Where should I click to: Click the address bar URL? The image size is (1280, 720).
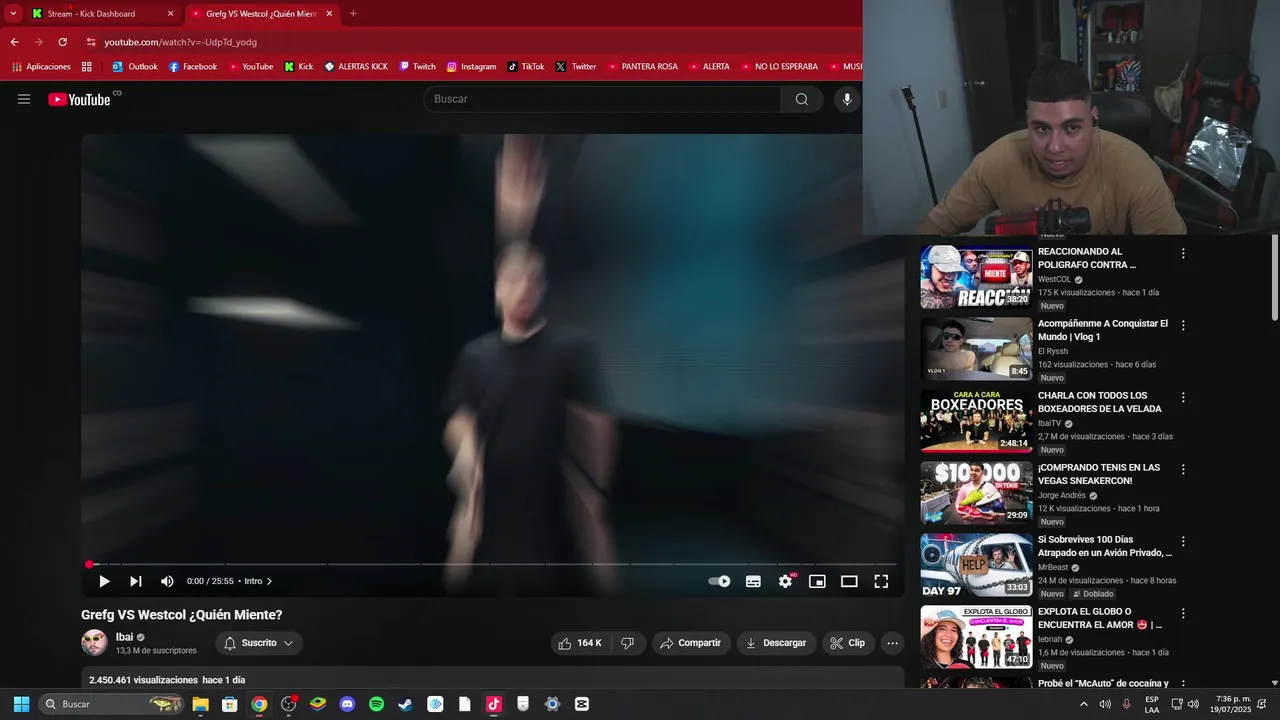[180, 42]
